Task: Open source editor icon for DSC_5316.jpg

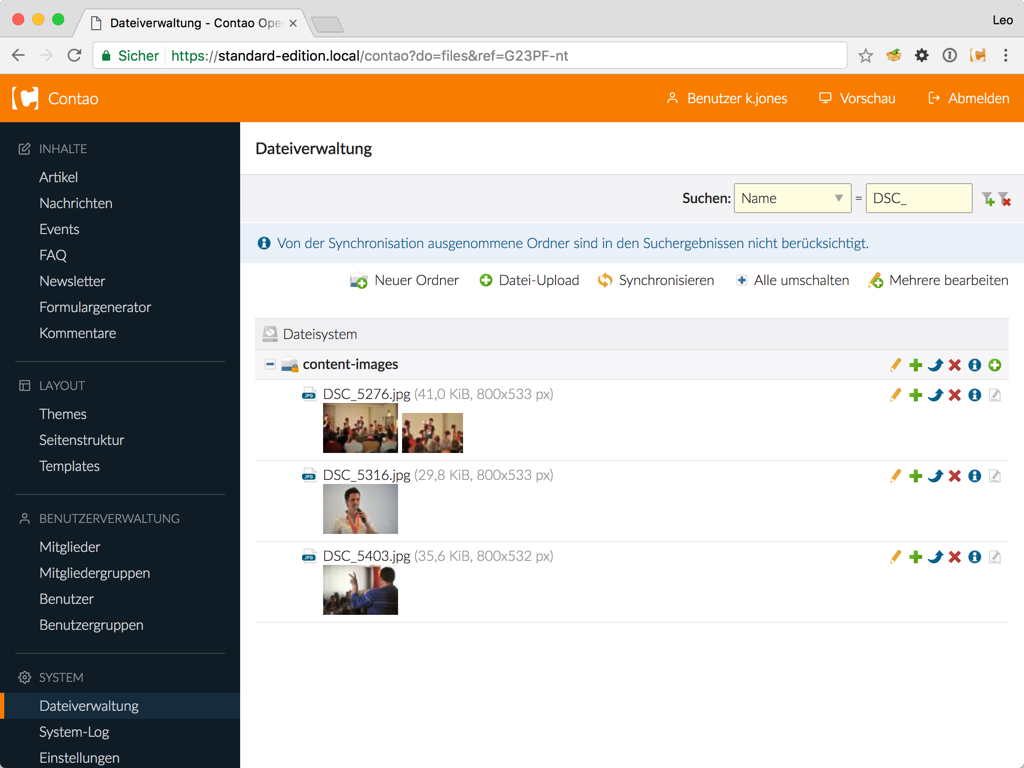Action: click(x=995, y=476)
